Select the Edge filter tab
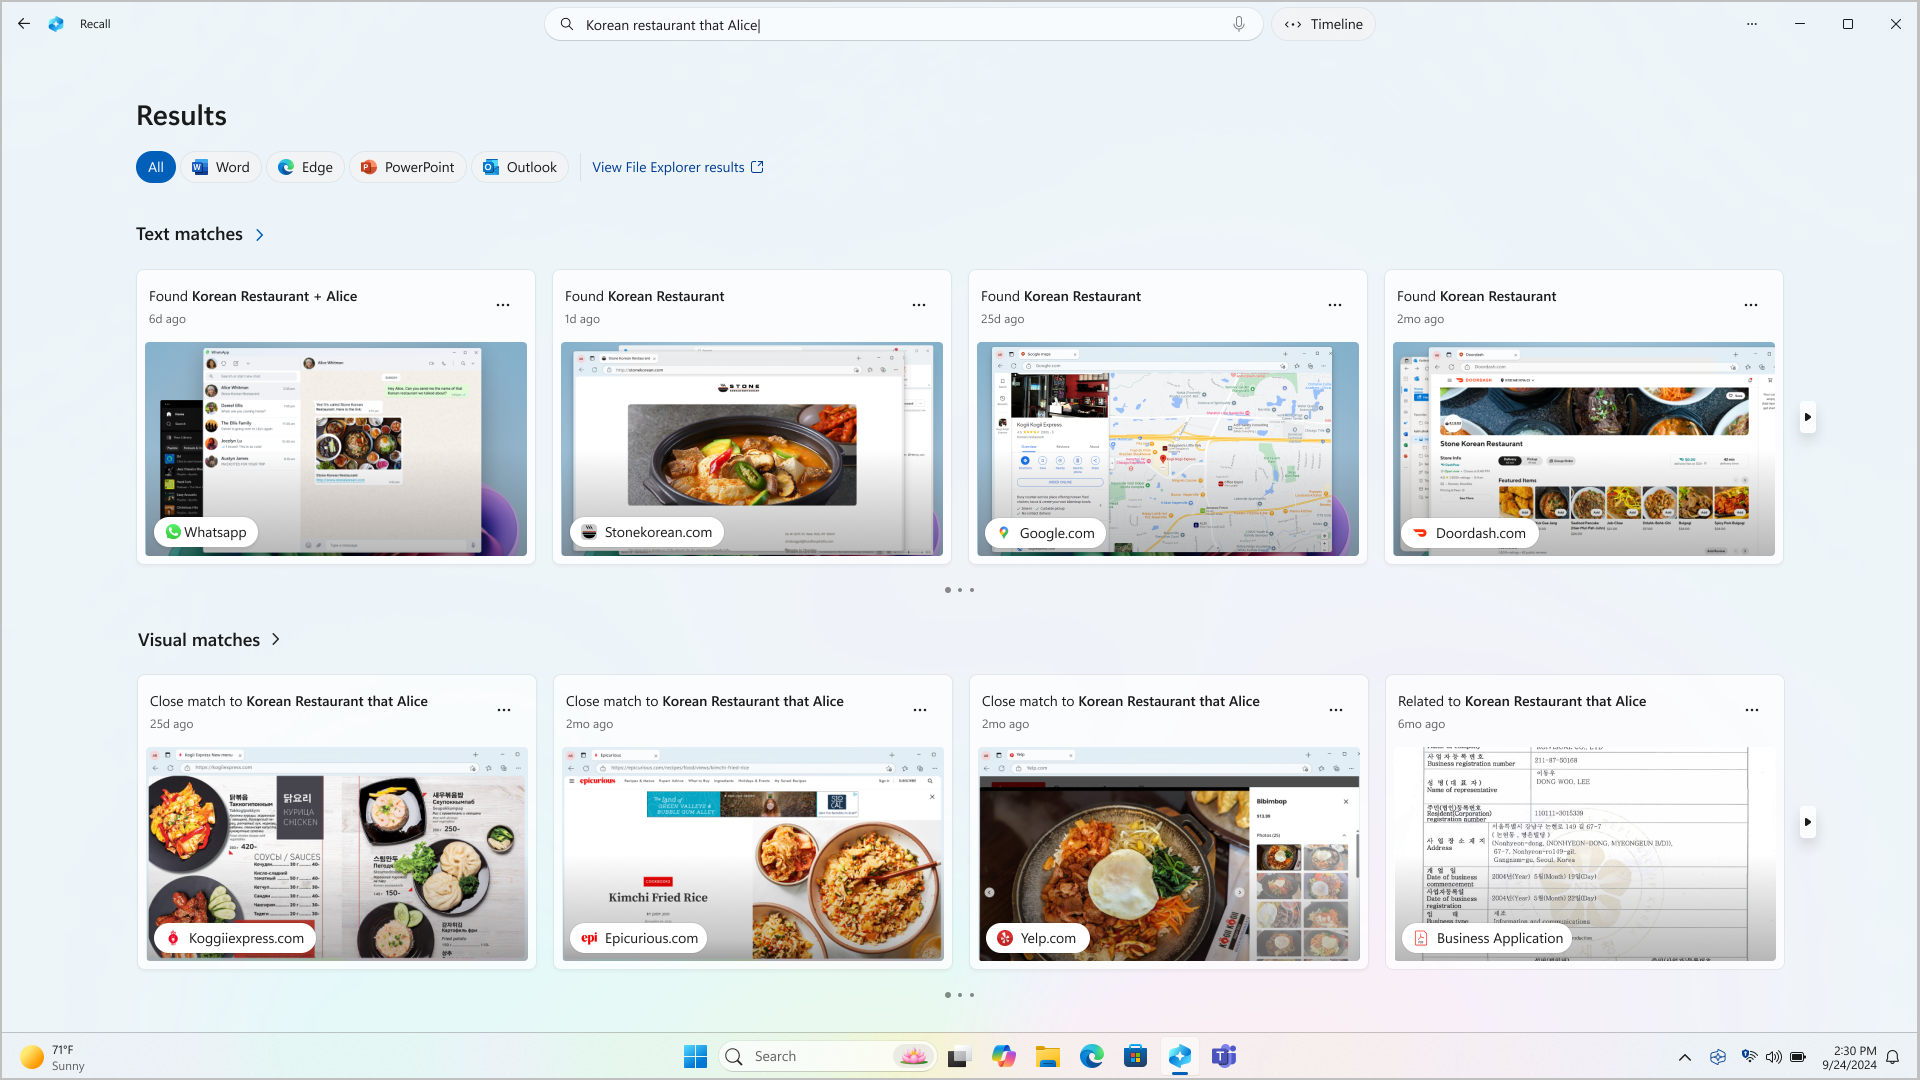Screen dimensions: 1920x1080 pos(306,167)
